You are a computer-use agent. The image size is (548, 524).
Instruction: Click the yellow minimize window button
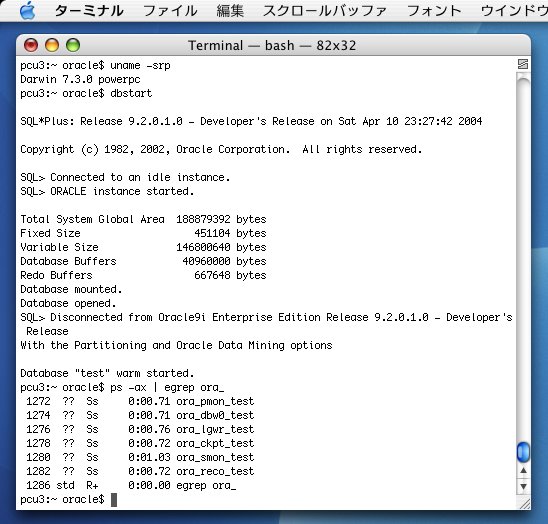click(52, 45)
